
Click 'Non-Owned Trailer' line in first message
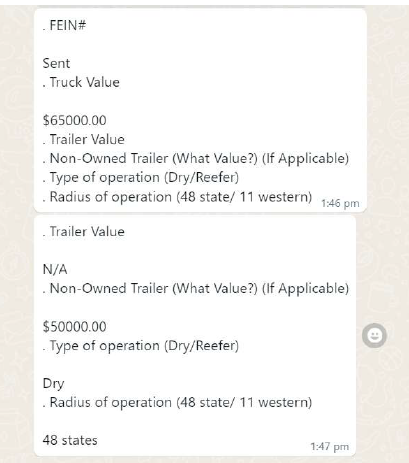point(196,158)
